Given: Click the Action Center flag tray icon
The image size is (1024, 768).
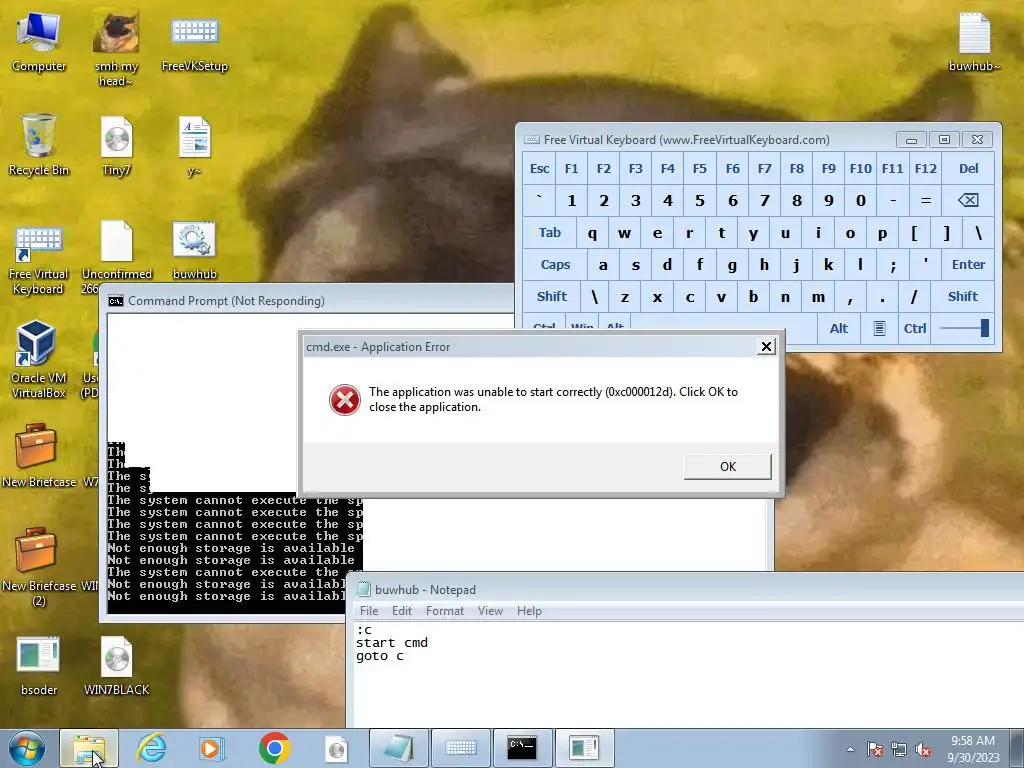Looking at the screenshot, I should click(874, 749).
